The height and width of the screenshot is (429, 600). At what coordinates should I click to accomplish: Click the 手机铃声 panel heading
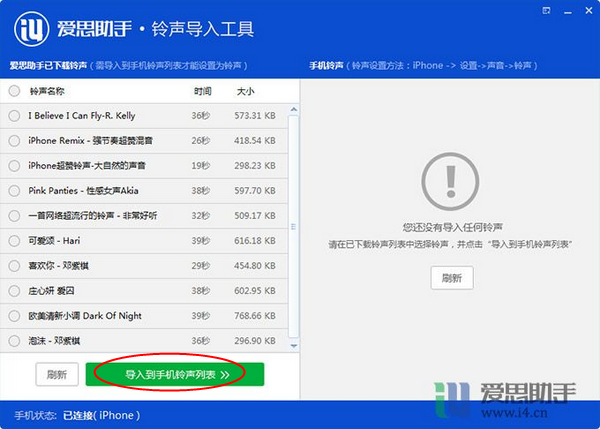(x=326, y=65)
